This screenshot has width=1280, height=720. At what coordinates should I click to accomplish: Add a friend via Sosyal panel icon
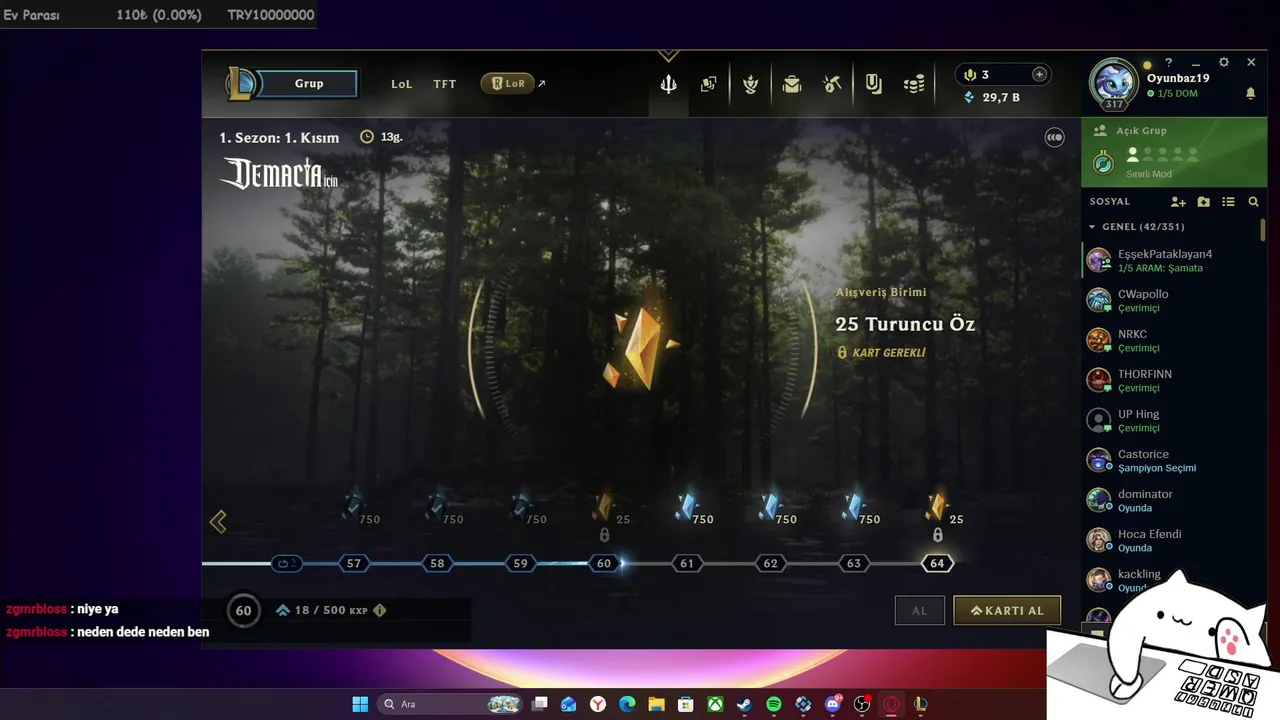pyautogui.click(x=1178, y=202)
